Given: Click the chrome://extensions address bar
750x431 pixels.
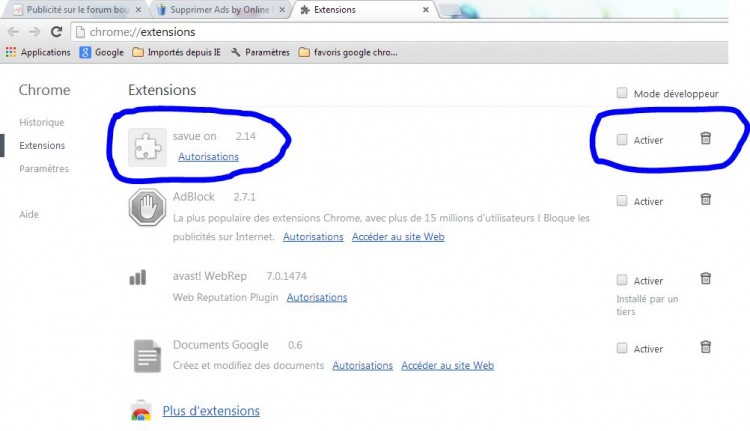Looking at the screenshot, I should 399,32.
